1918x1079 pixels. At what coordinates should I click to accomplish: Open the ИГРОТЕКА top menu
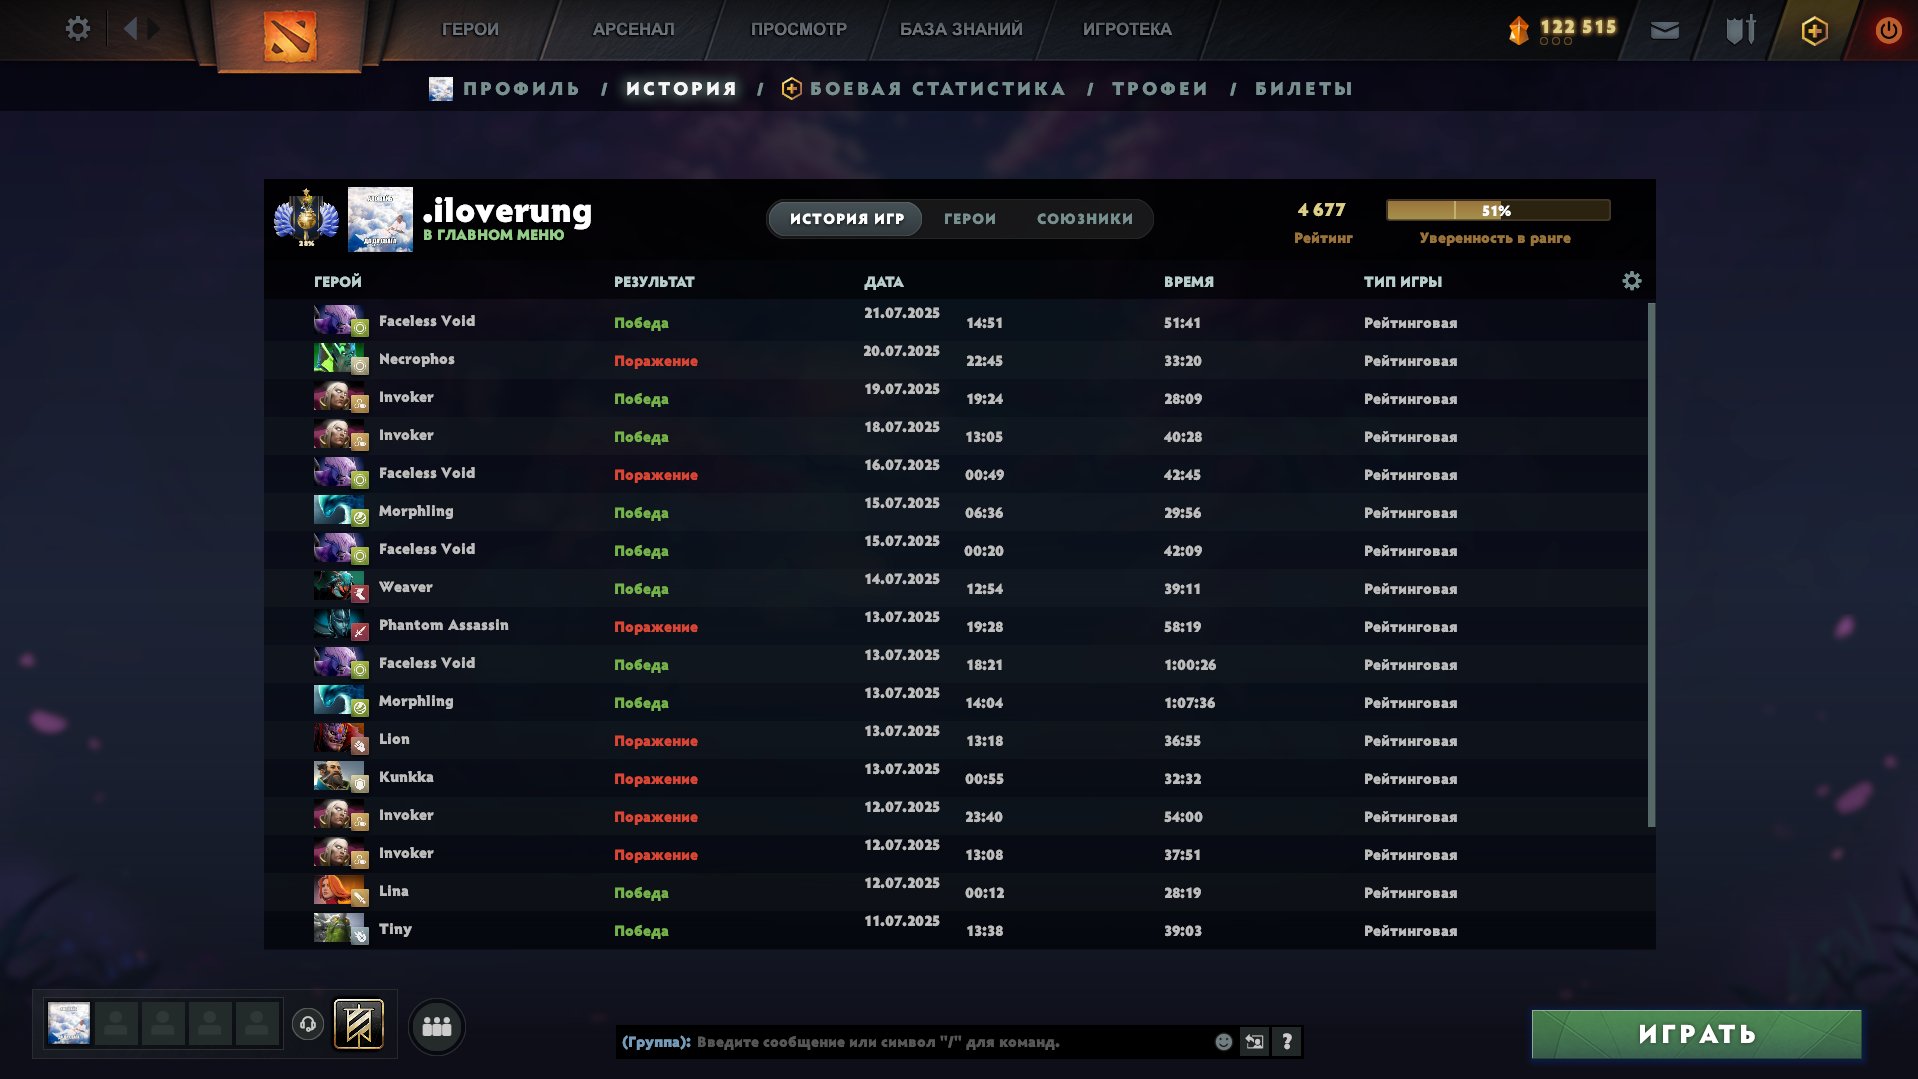[1127, 29]
